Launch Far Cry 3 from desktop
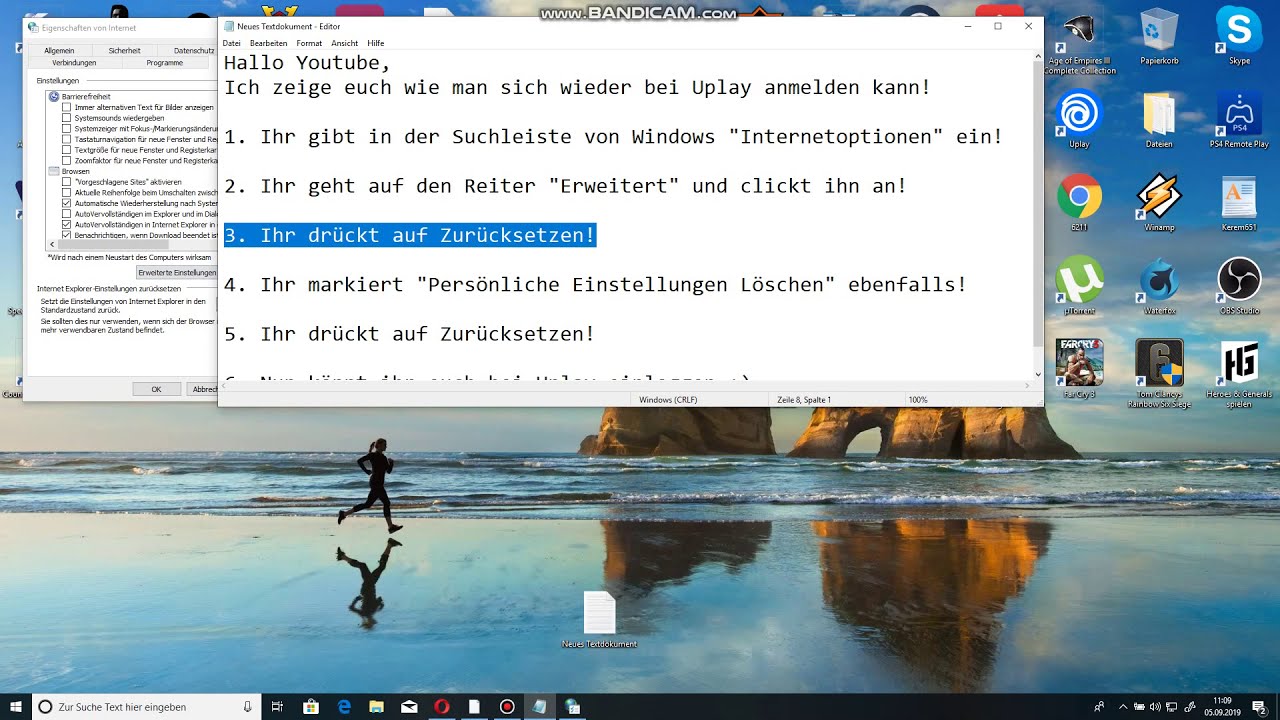Screen dimensions: 1280x720 click(x=1079, y=368)
